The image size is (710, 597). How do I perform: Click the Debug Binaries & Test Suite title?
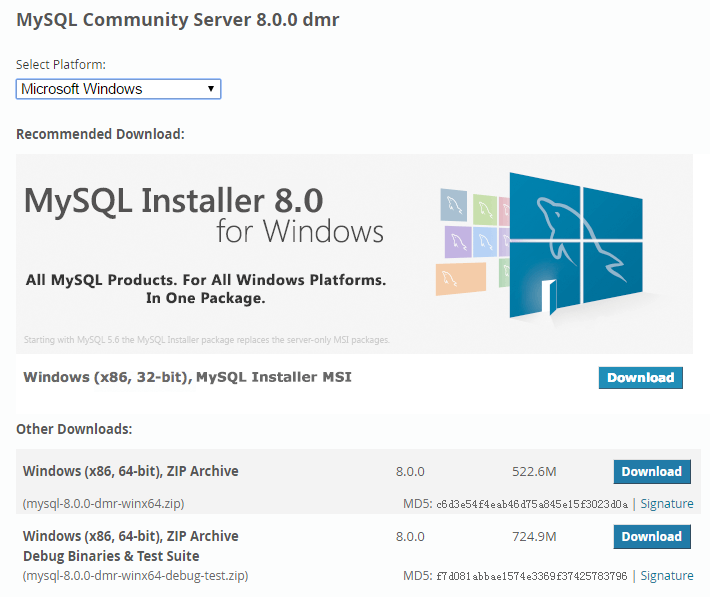pyautogui.click(x=111, y=556)
